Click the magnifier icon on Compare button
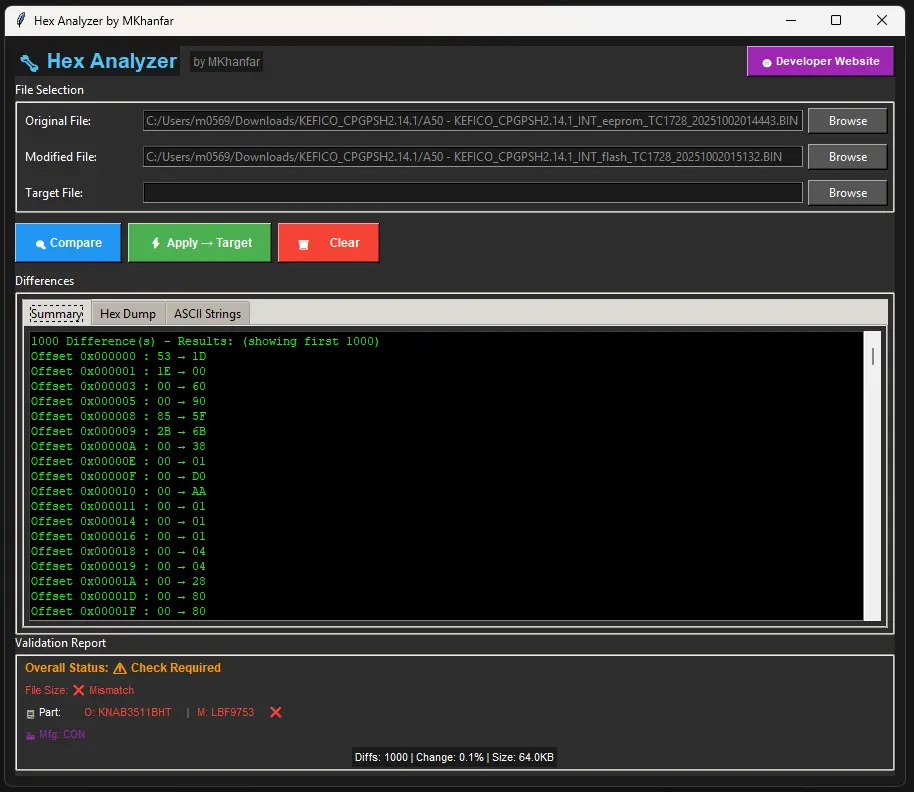The image size is (914, 792). 40,242
